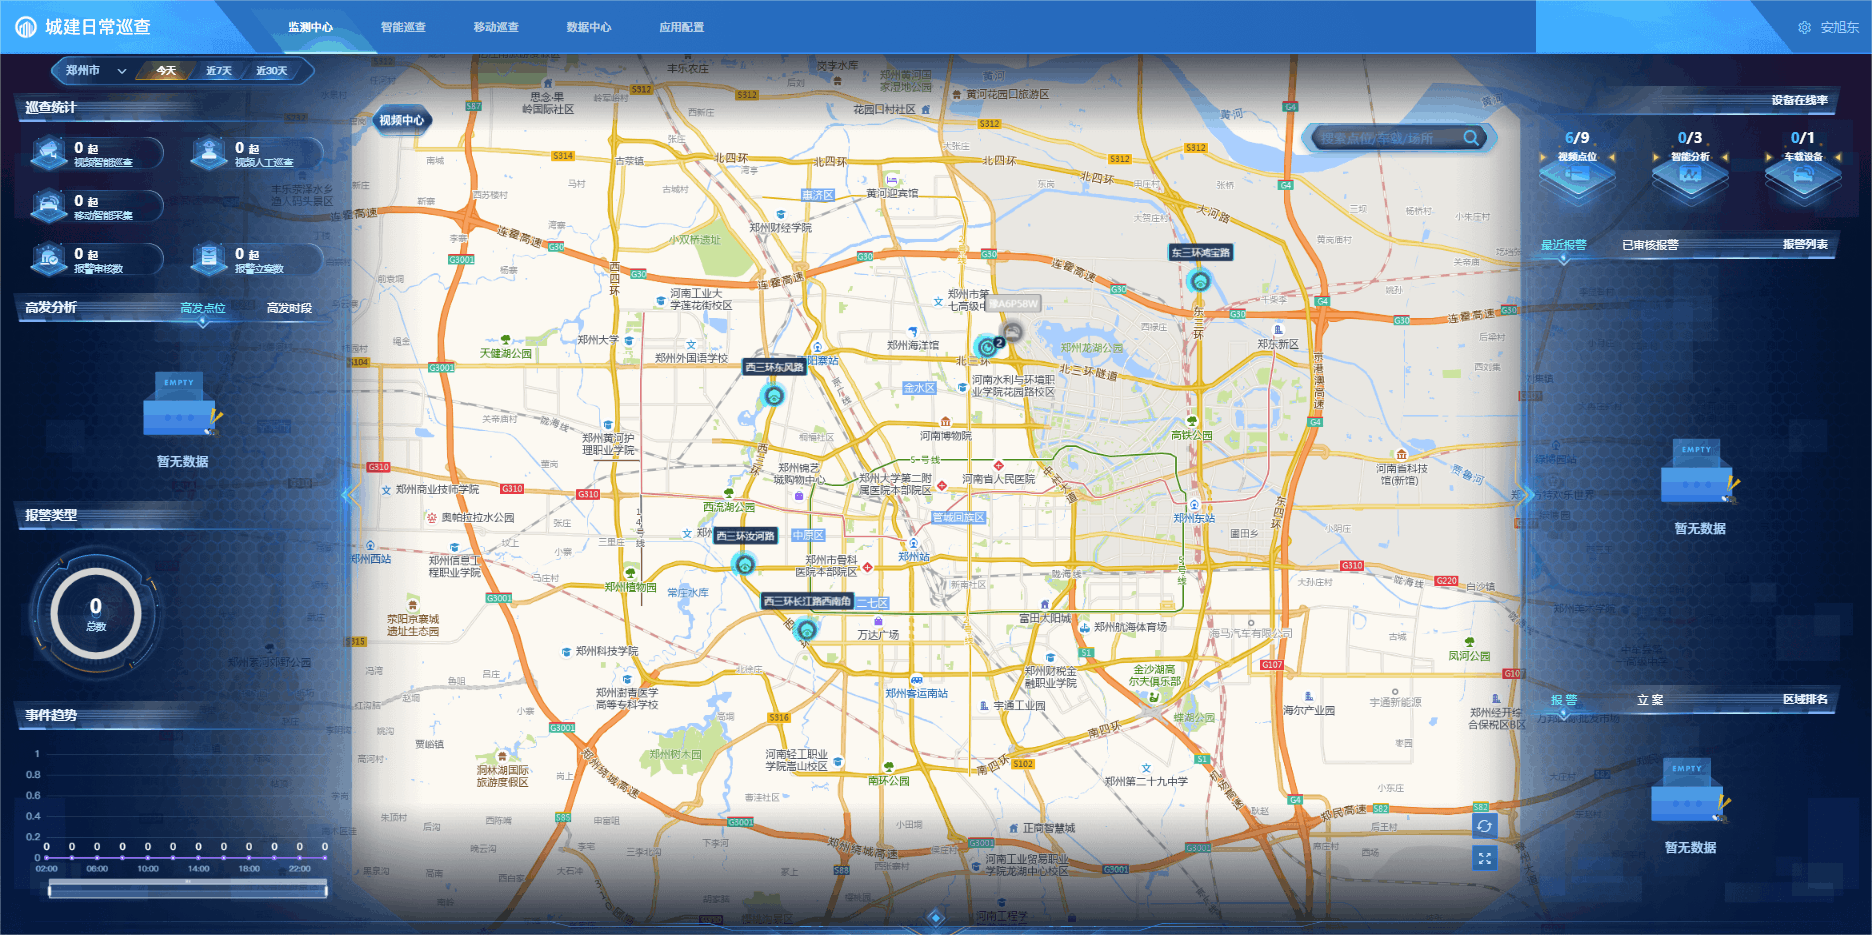This screenshot has width=1872, height=935.
Task: Select the 近7天 time range
Action: tap(218, 71)
